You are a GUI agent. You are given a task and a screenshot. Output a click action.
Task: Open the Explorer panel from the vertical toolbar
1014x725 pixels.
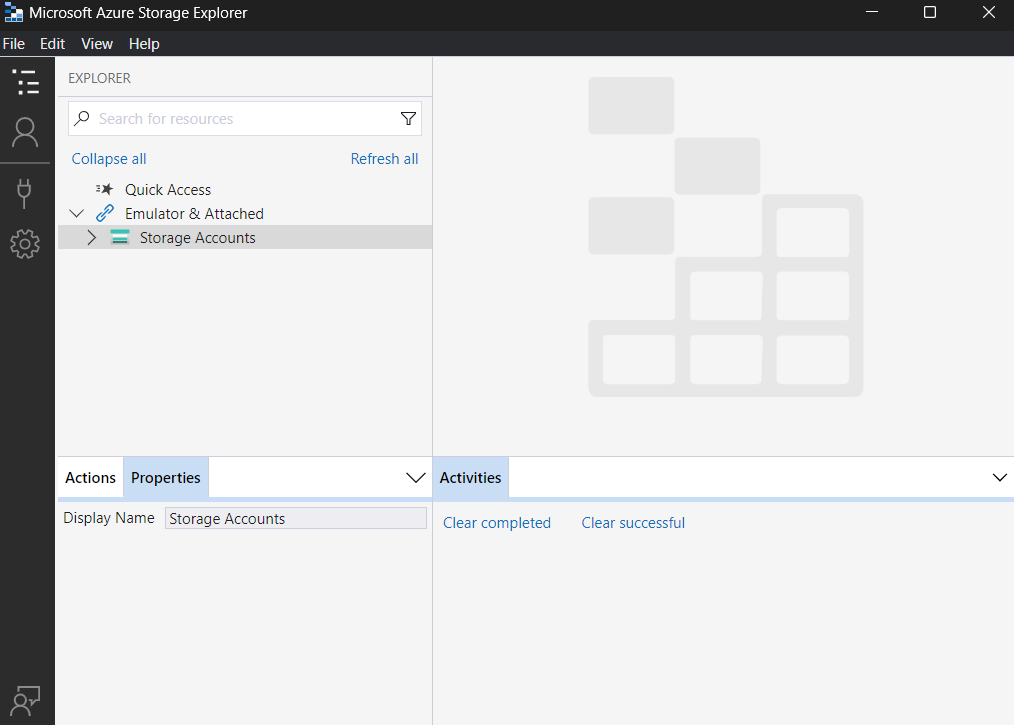coord(26,81)
